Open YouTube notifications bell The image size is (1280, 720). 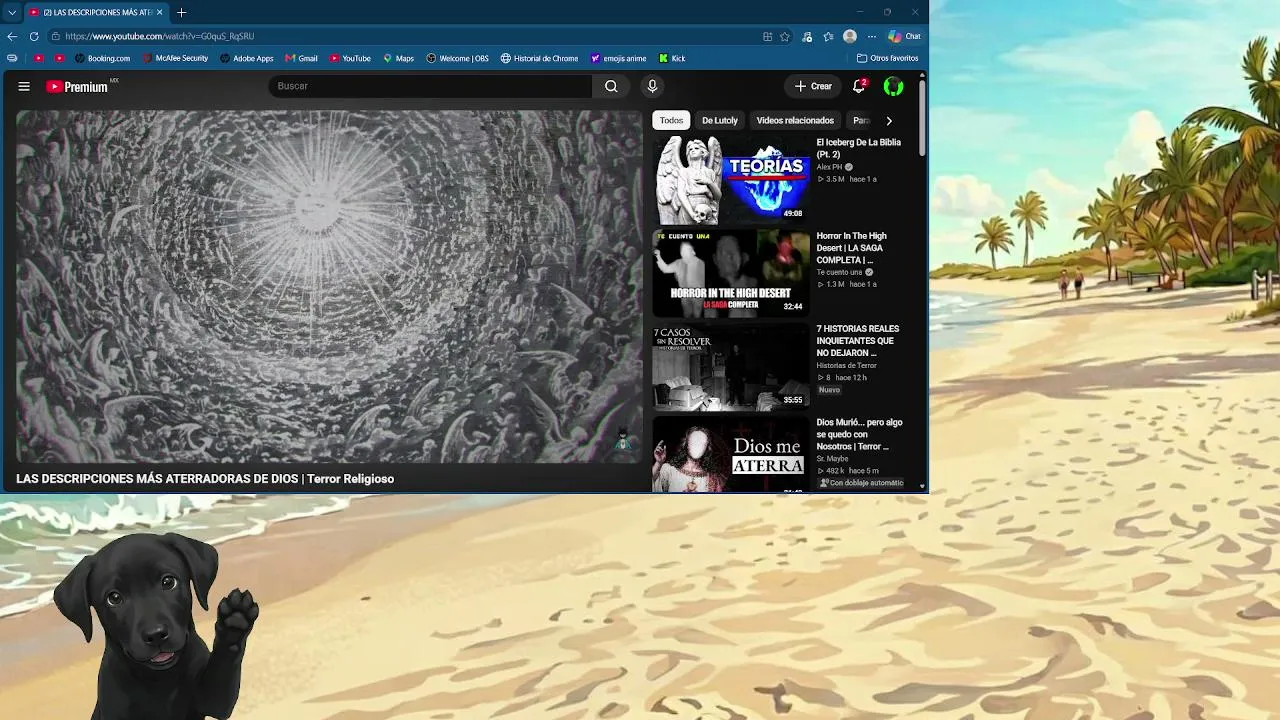pyautogui.click(x=859, y=86)
